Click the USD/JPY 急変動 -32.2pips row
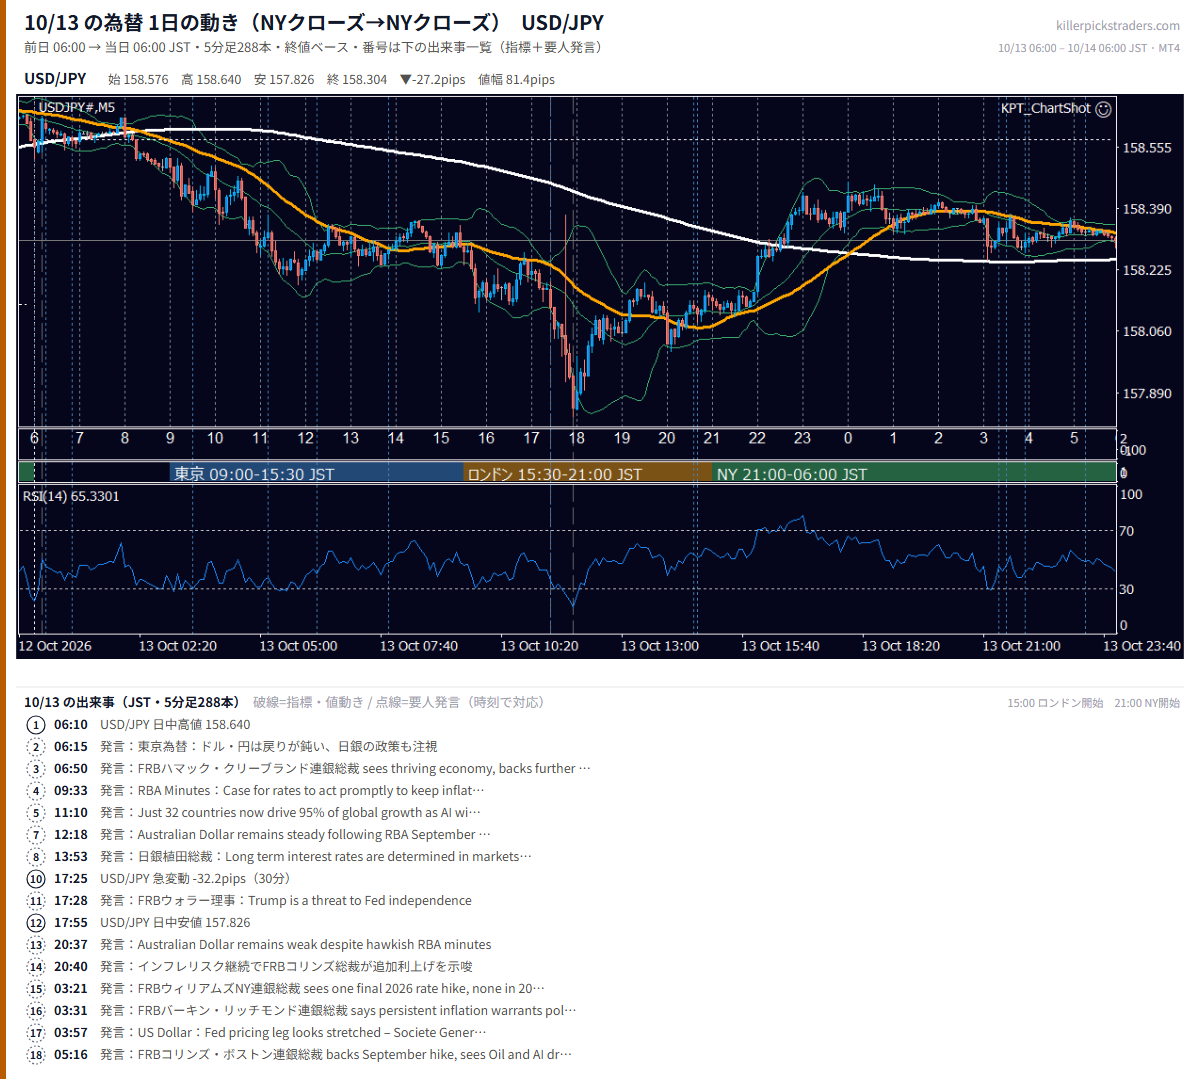This screenshot has width=1200, height=1079. [195, 879]
